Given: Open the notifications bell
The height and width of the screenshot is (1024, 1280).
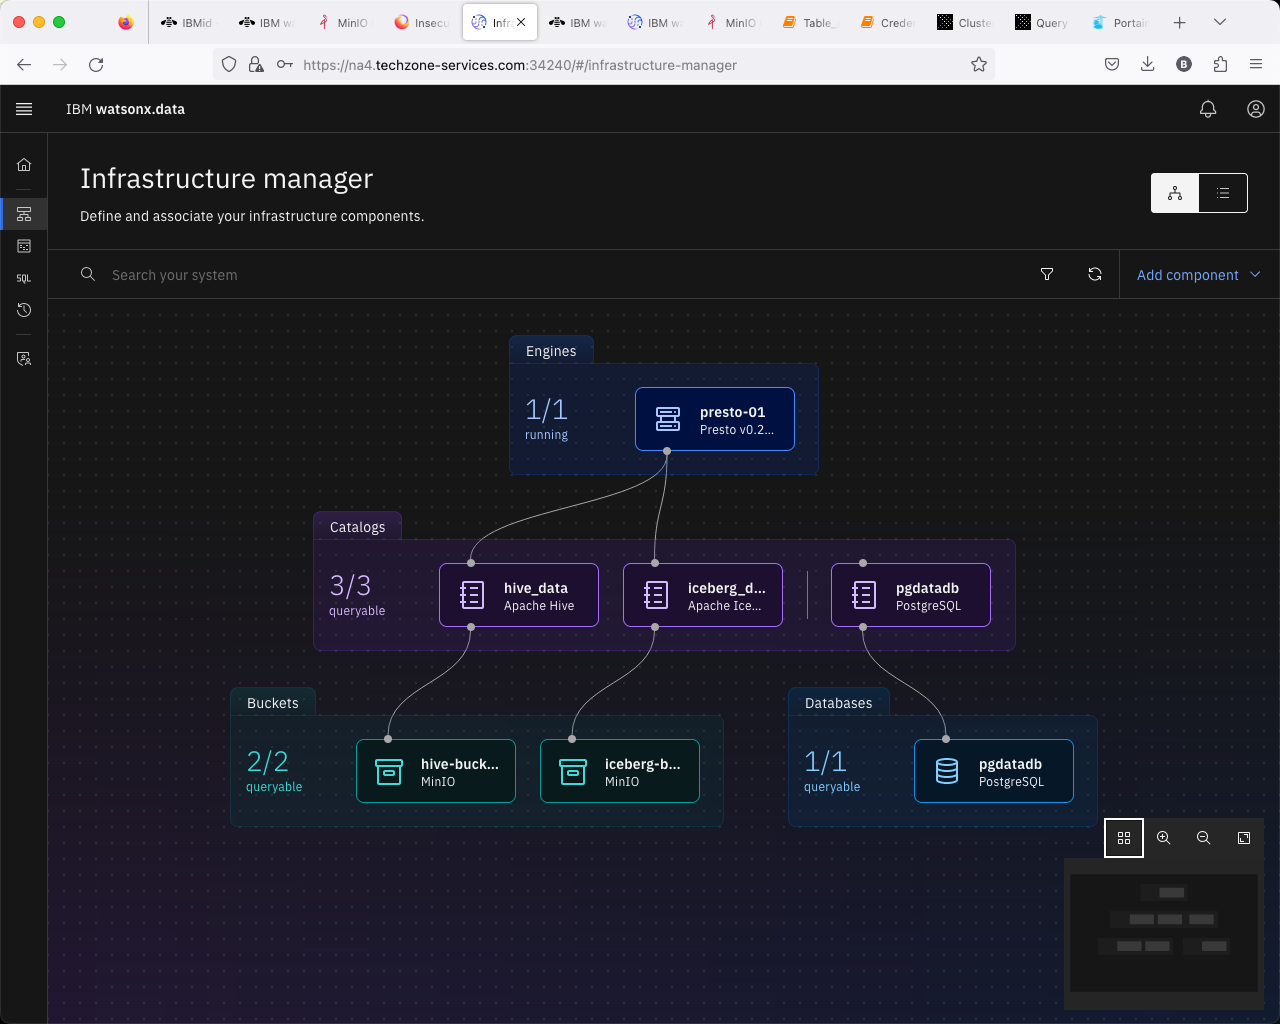Looking at the screenshot, I should click(x=1208, y=109).
